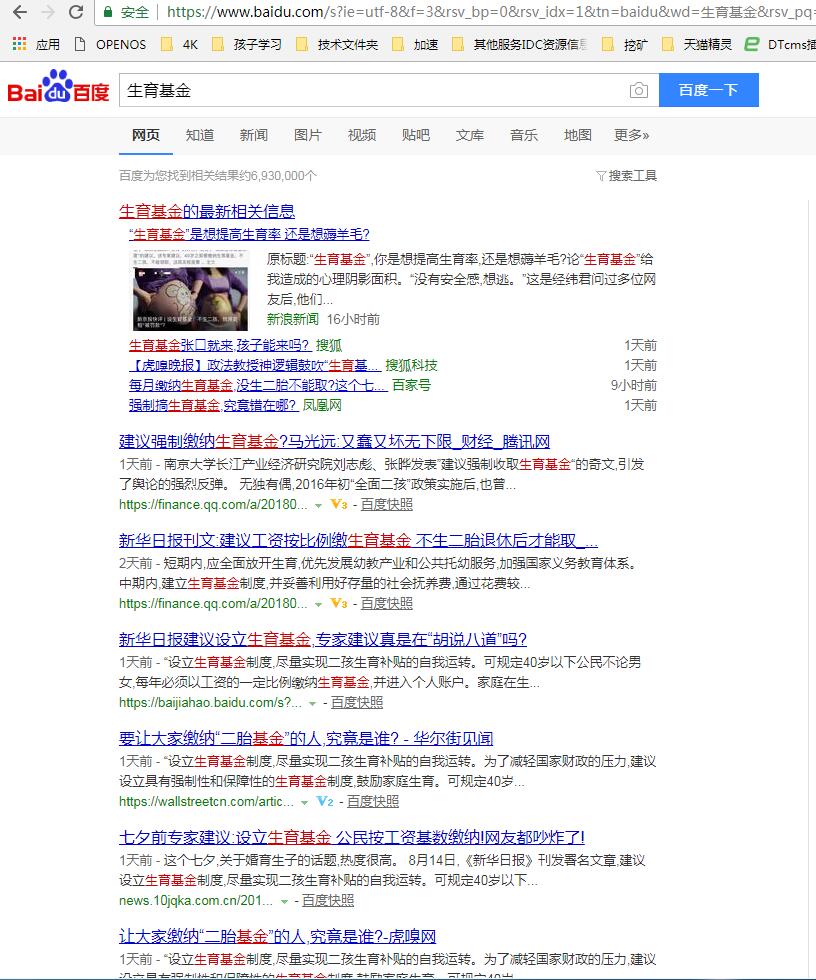Go back with the browser back arrow
The width and height of the screenshot is (816, 980).
coord(19,12)
